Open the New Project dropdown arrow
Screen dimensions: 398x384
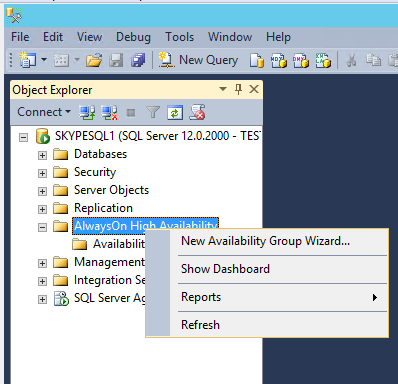[44, 60]
